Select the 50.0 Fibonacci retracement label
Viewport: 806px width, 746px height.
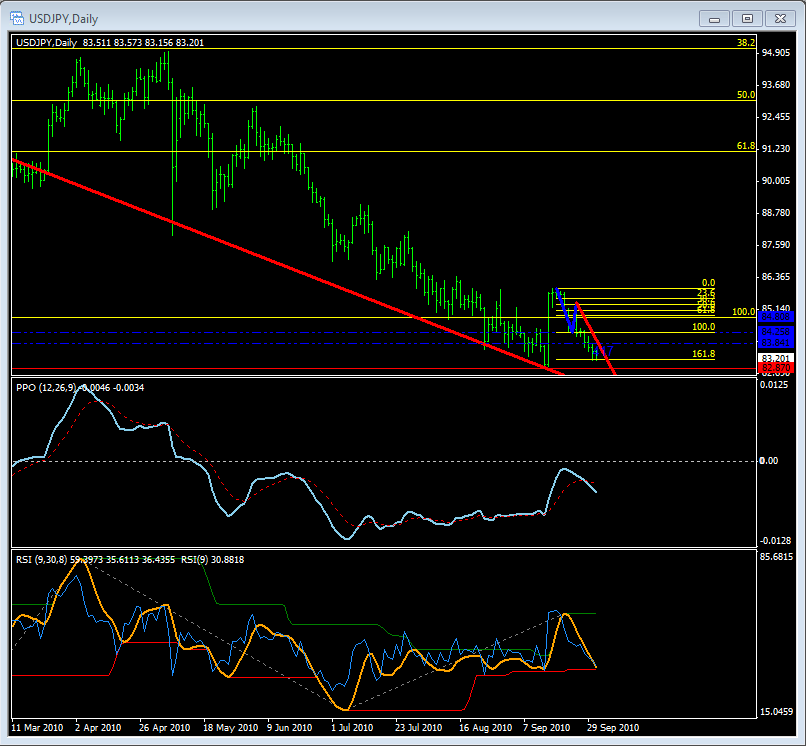pyautogui.click(x=744, y=95)
